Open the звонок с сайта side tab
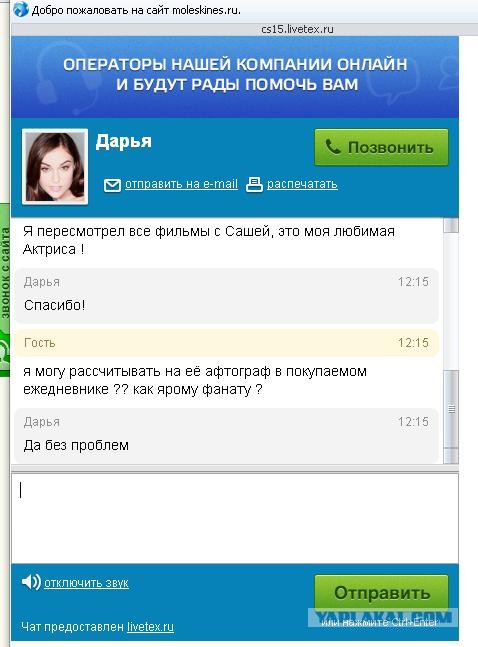This screenshot has height=647, width=478. 5,289
